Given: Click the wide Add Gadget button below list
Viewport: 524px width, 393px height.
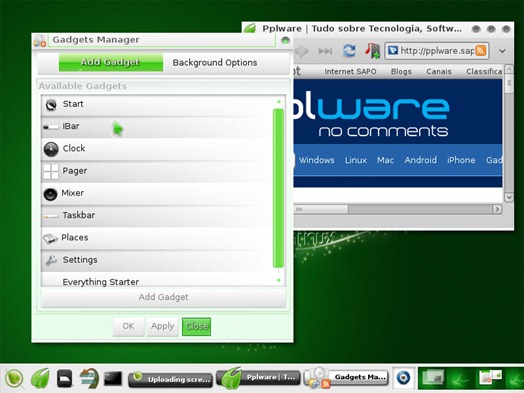Looking at the screenshot, I should point(163,297).
